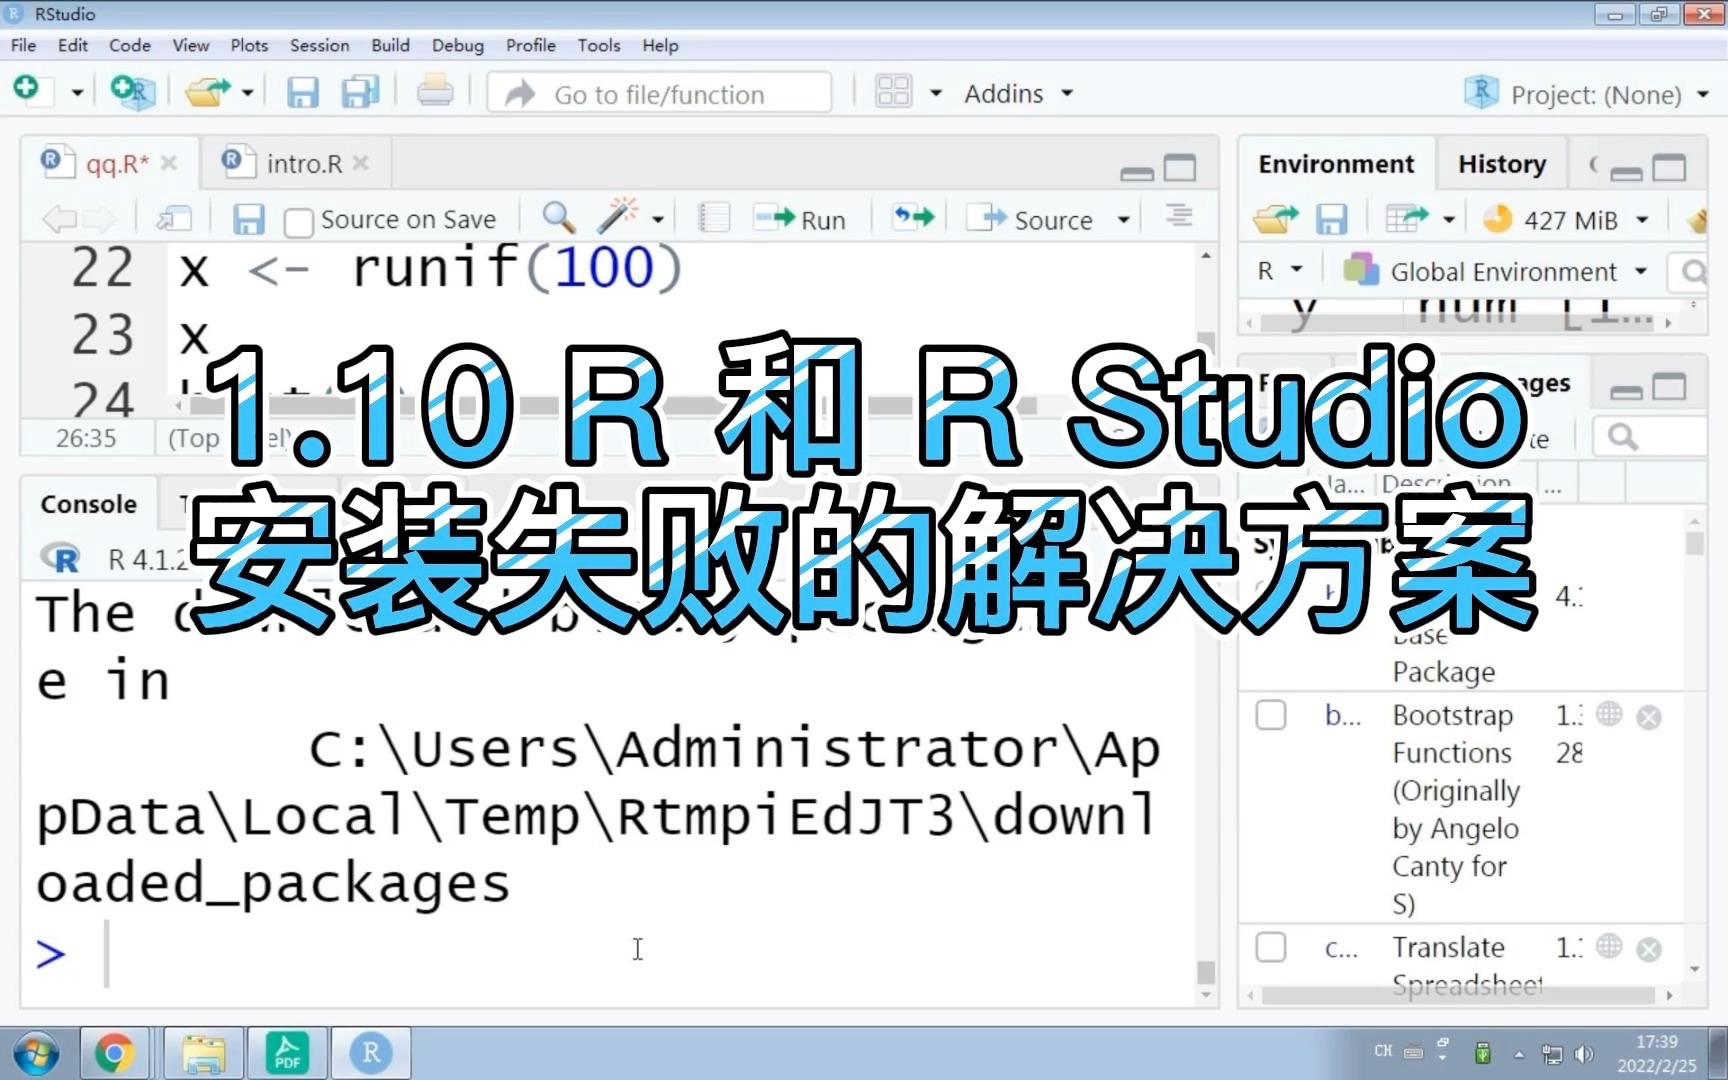Switch to the intro.R tab
The width and height of the screenshot is (1728, 1080).
tap(304, 164)
